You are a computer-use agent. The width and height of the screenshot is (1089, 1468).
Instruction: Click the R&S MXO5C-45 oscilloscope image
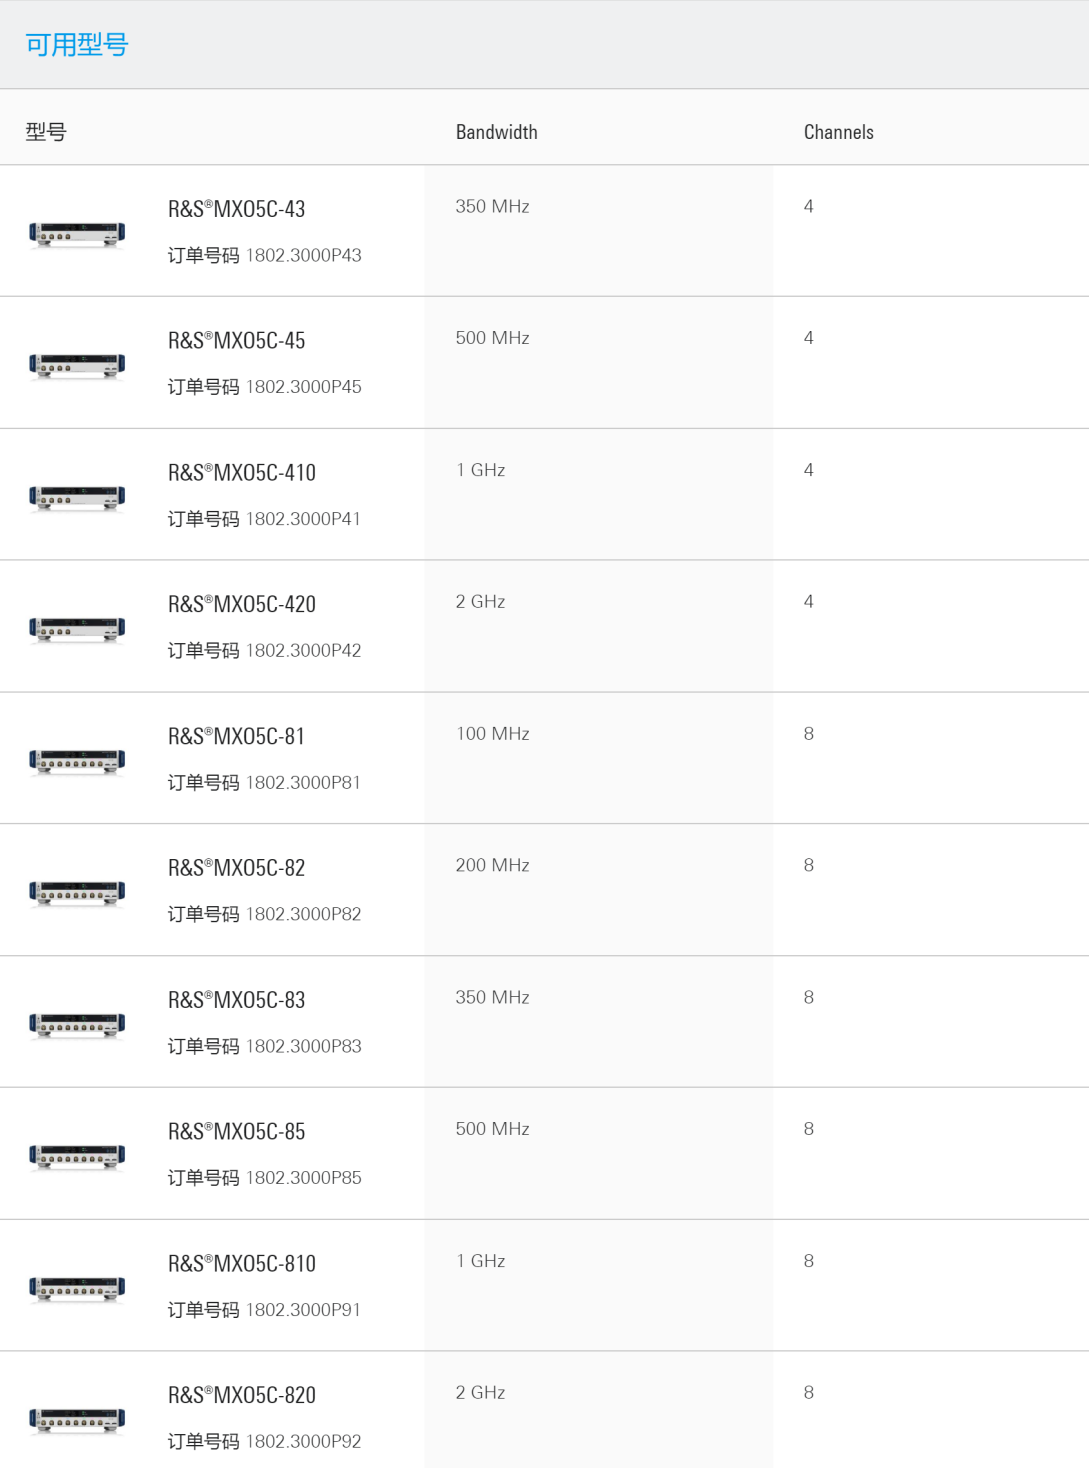click(77, 366)
